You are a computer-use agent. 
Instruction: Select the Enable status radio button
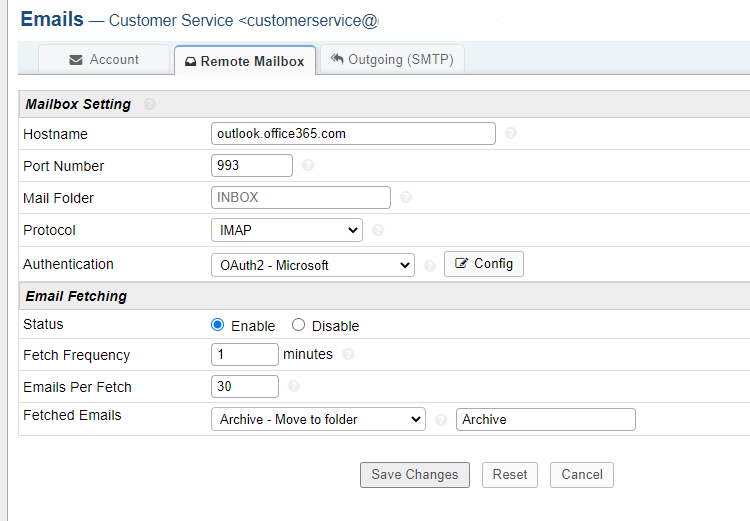point(218,325)
